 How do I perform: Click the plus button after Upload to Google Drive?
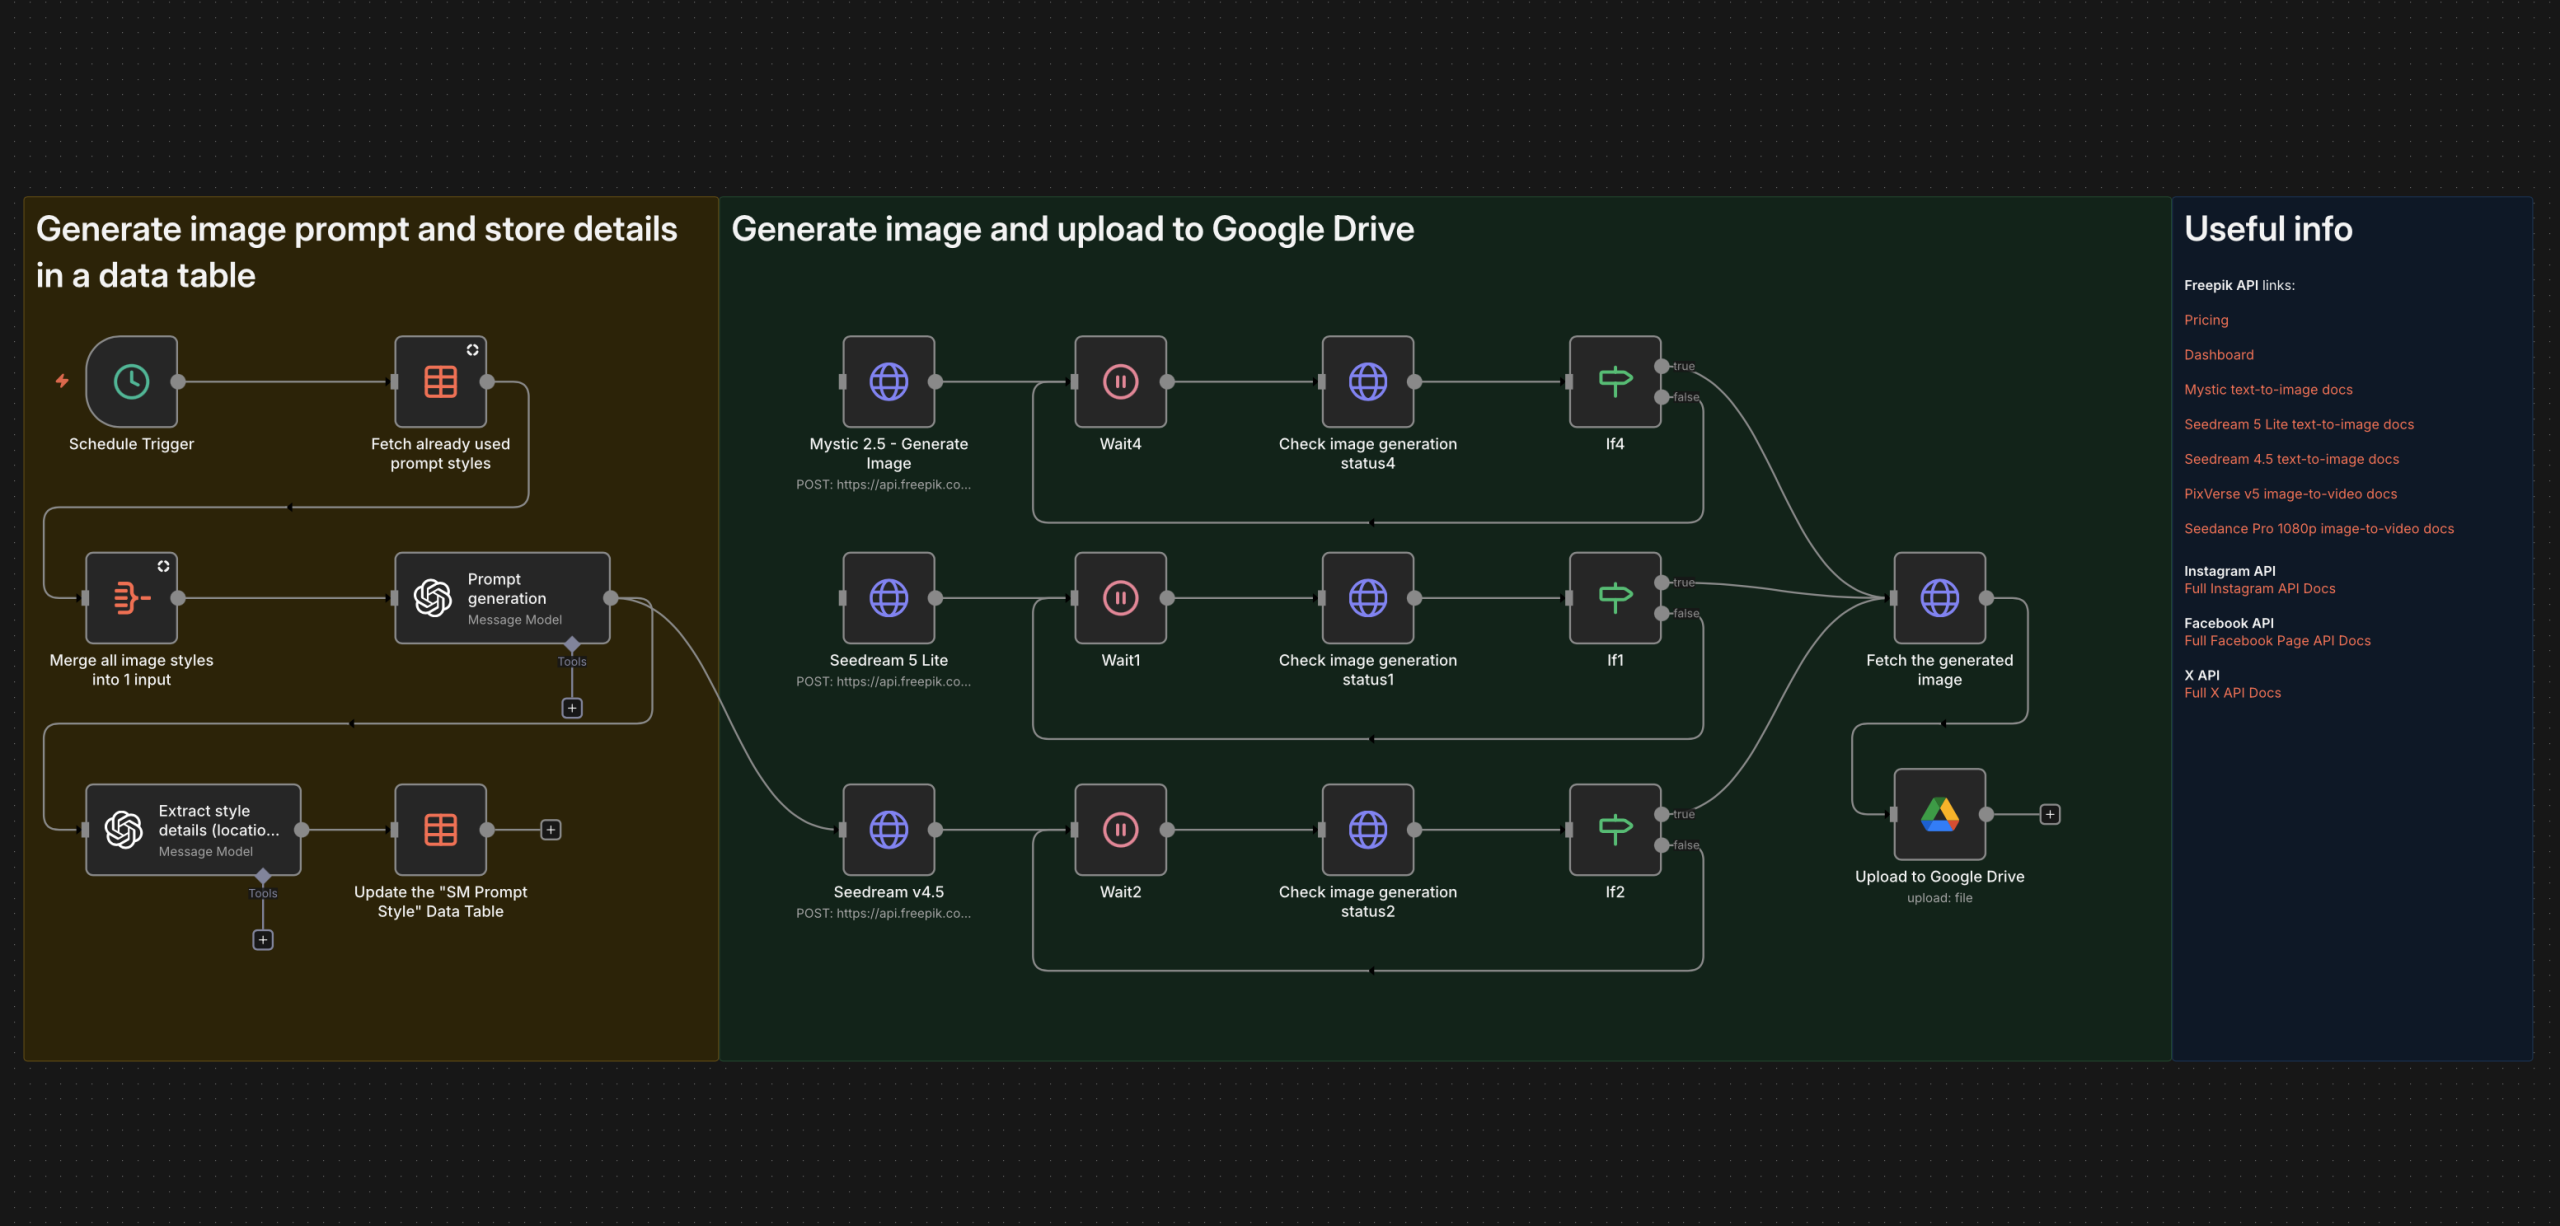point(2048,813)
